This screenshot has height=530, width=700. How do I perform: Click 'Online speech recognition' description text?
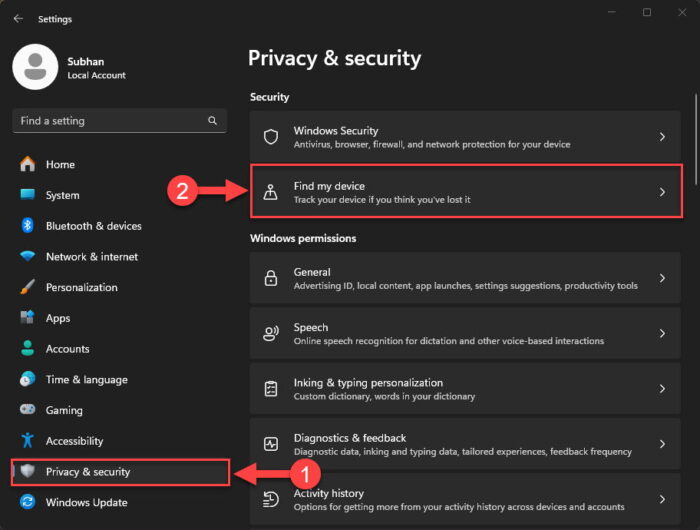coord(449,341)
